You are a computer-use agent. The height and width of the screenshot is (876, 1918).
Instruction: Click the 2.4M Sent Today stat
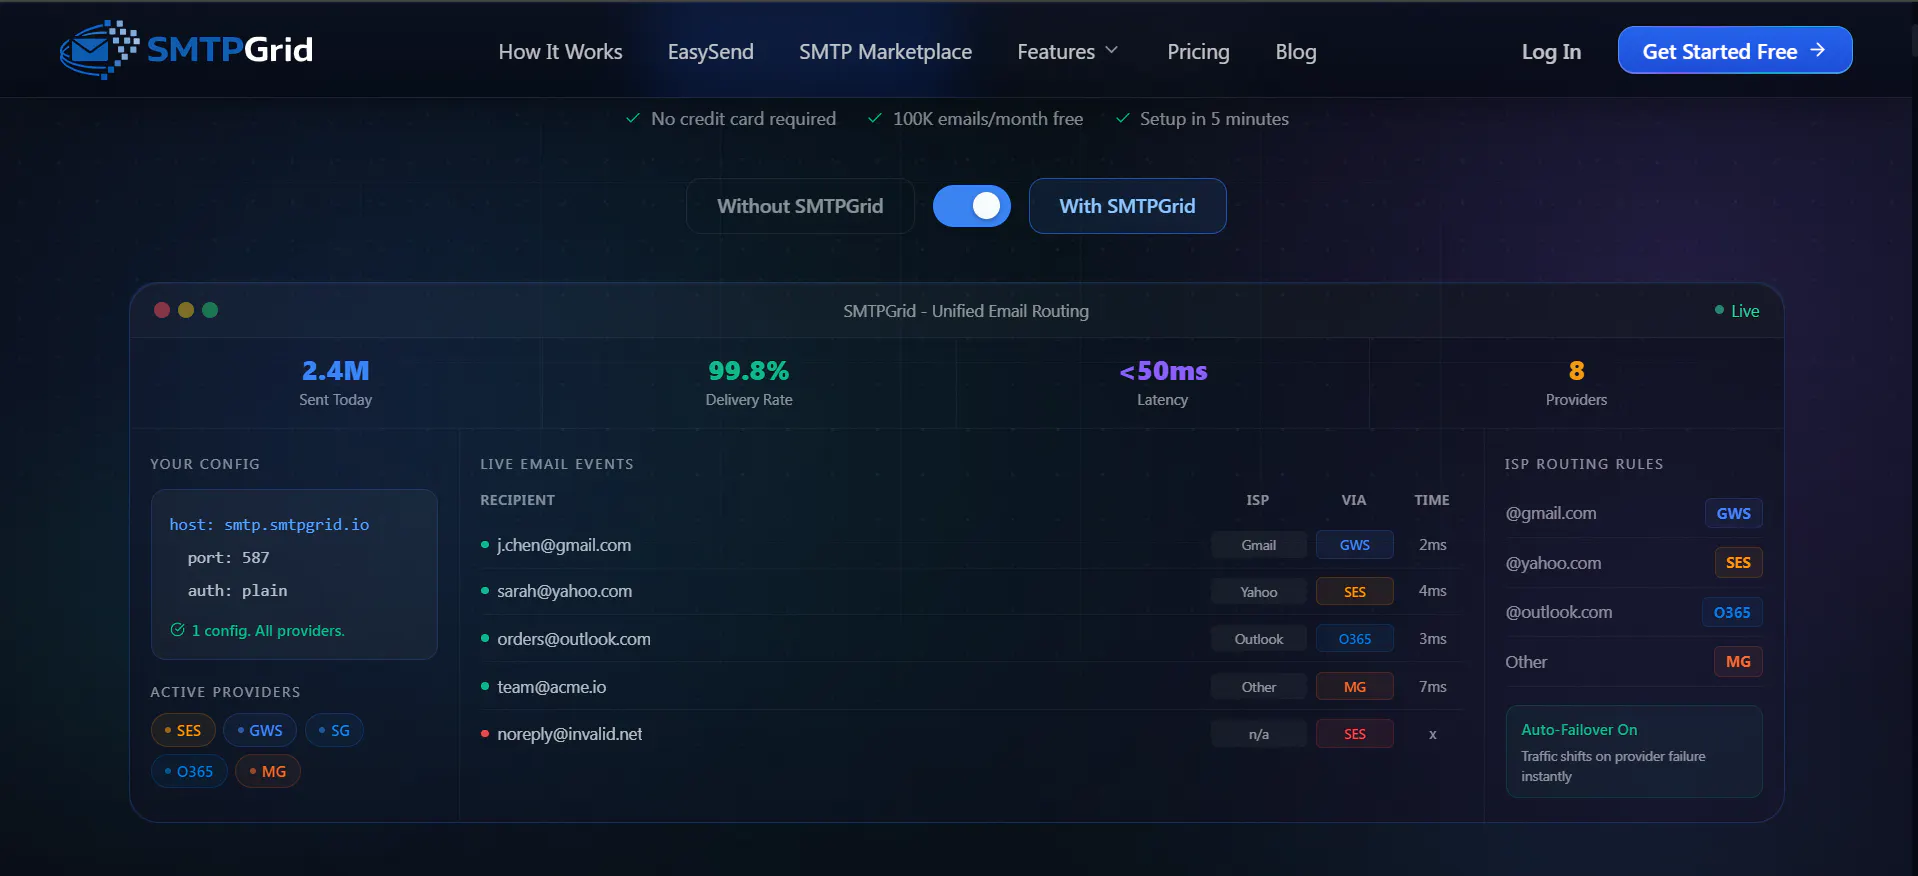tap(336, 383)
